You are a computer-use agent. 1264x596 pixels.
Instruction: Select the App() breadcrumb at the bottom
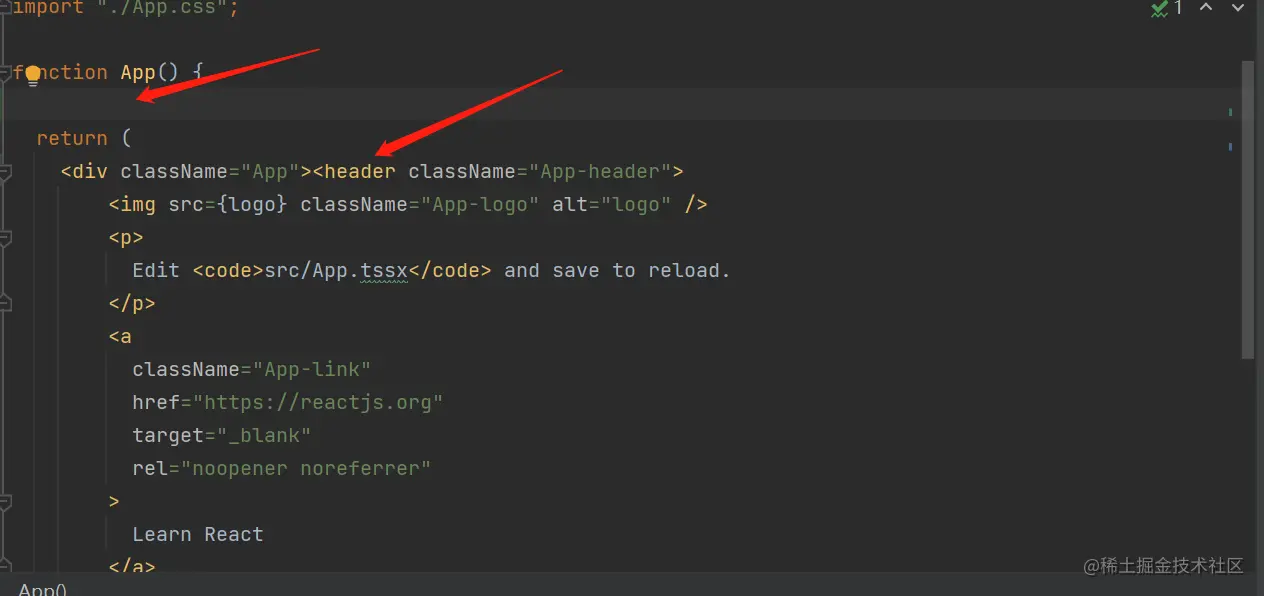pos(42,589)
